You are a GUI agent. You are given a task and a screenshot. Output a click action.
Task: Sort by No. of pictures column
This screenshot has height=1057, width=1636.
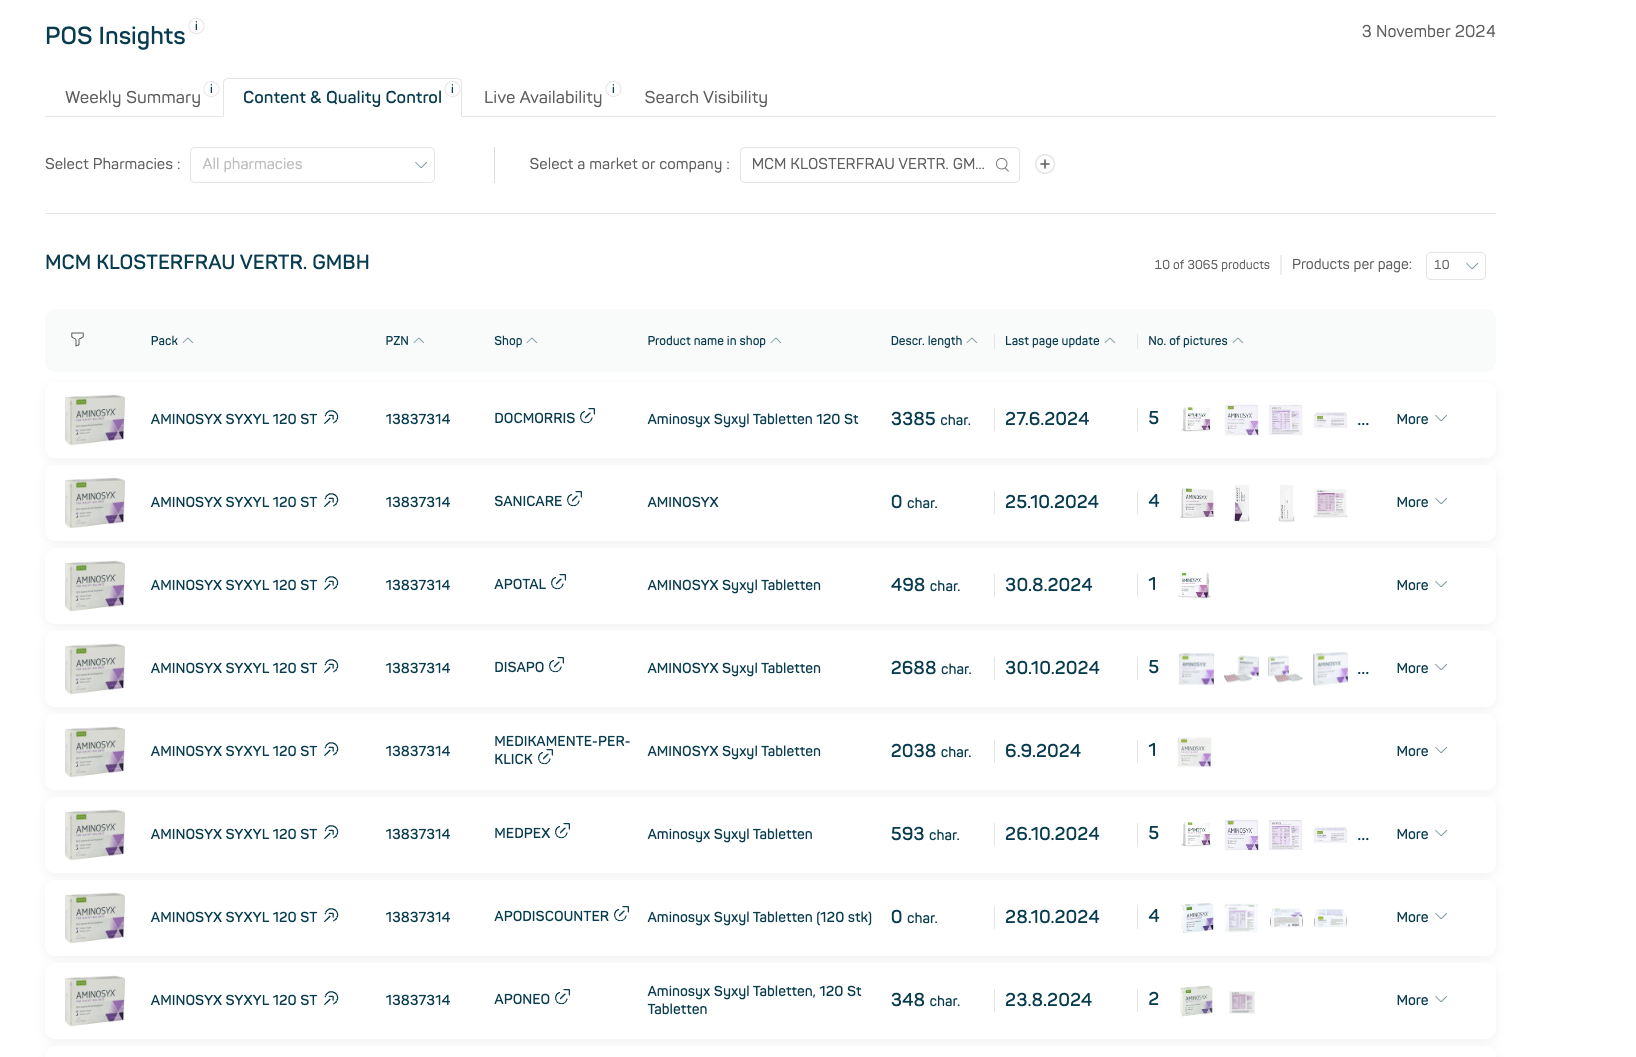1196,341
